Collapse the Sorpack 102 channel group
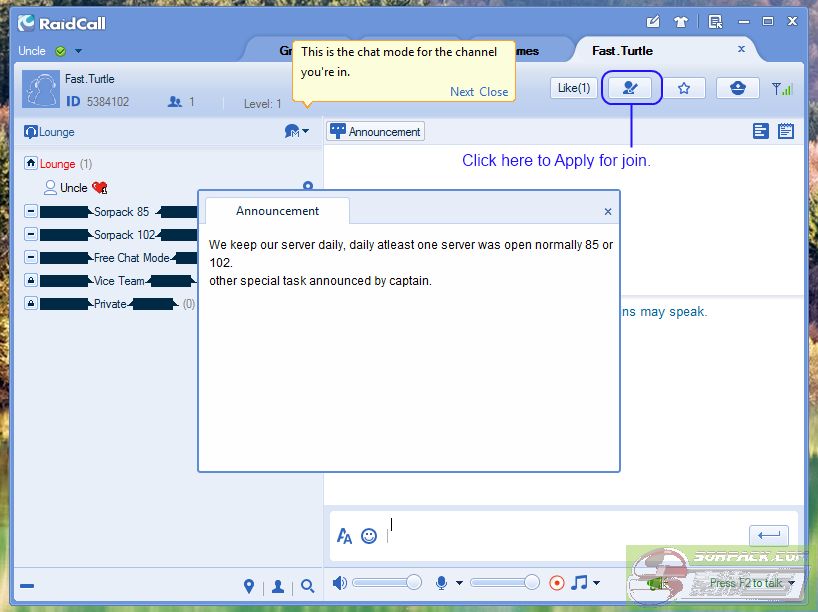Screen dimensions: 818x612 click(31, 234)
